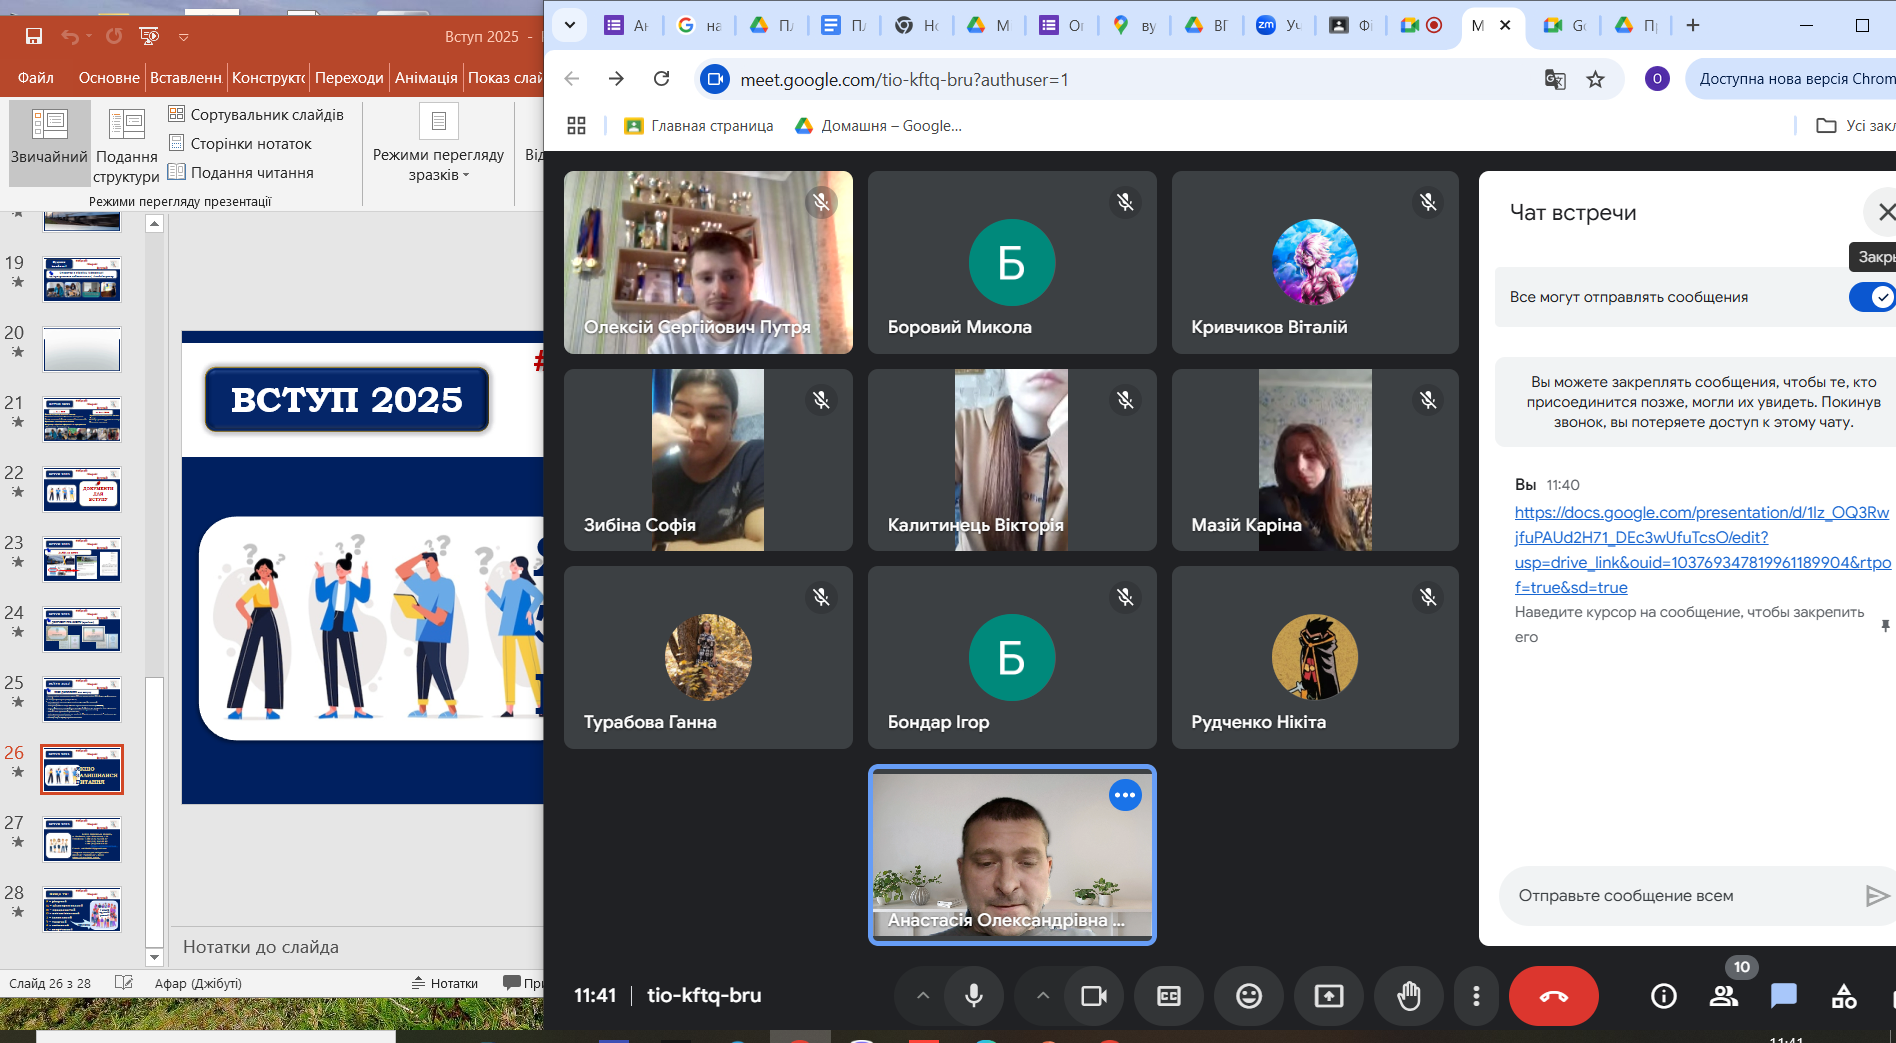Image resolution: width=1896 pixels, height=1043 pixels.
Task: Toggle 'Все могут отправлять сообщения' switch
Action: coord(1871,297)
